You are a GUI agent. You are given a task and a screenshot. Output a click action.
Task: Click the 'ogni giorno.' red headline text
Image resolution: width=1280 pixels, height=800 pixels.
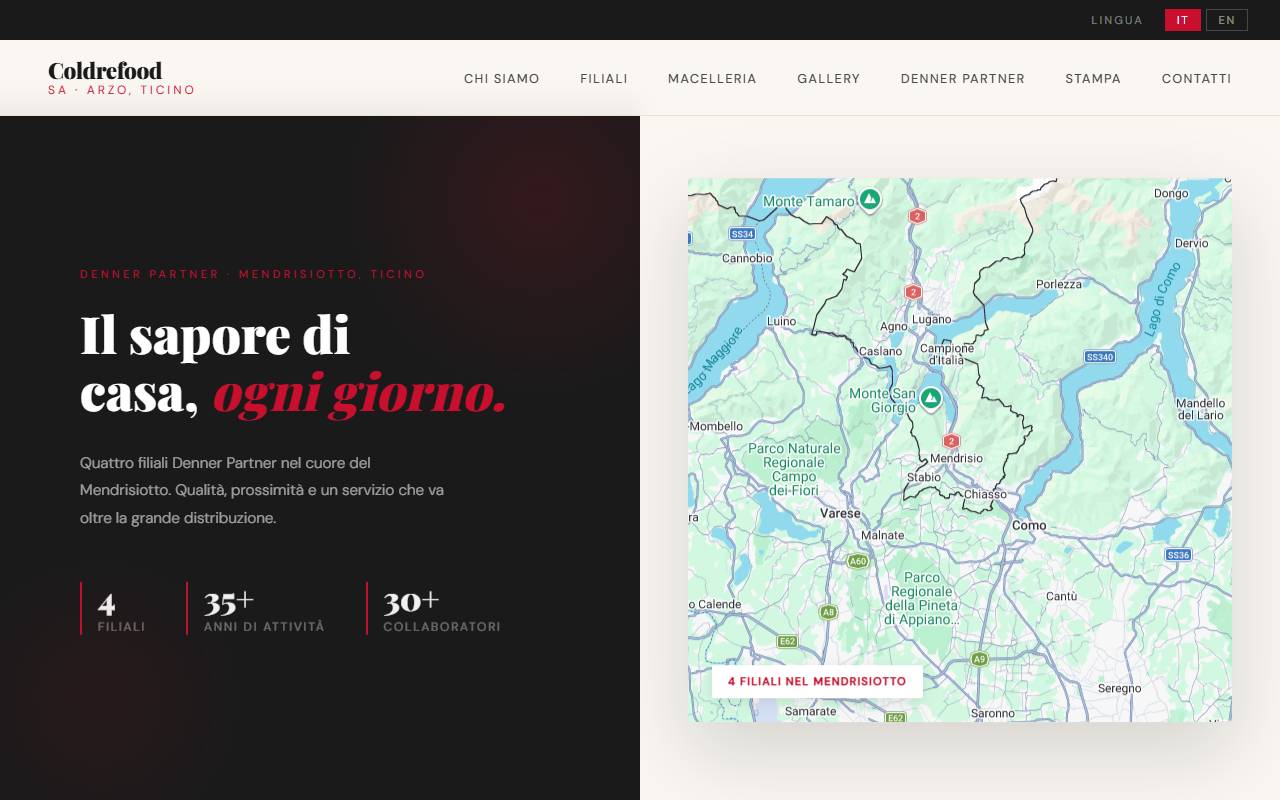tap(360, 394)
